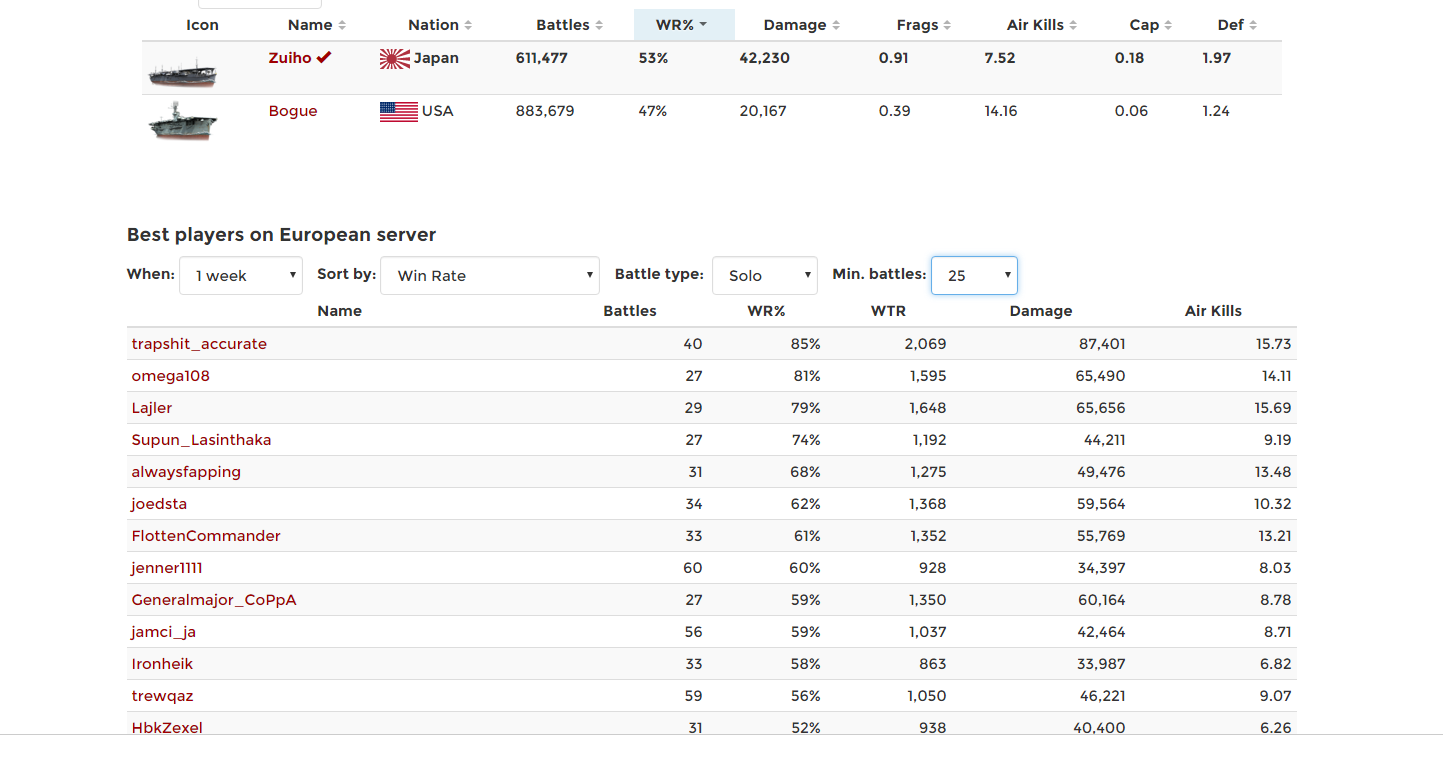
Task: Open the Min. battles 25 dropdown
Action: (x=974, y=275)
